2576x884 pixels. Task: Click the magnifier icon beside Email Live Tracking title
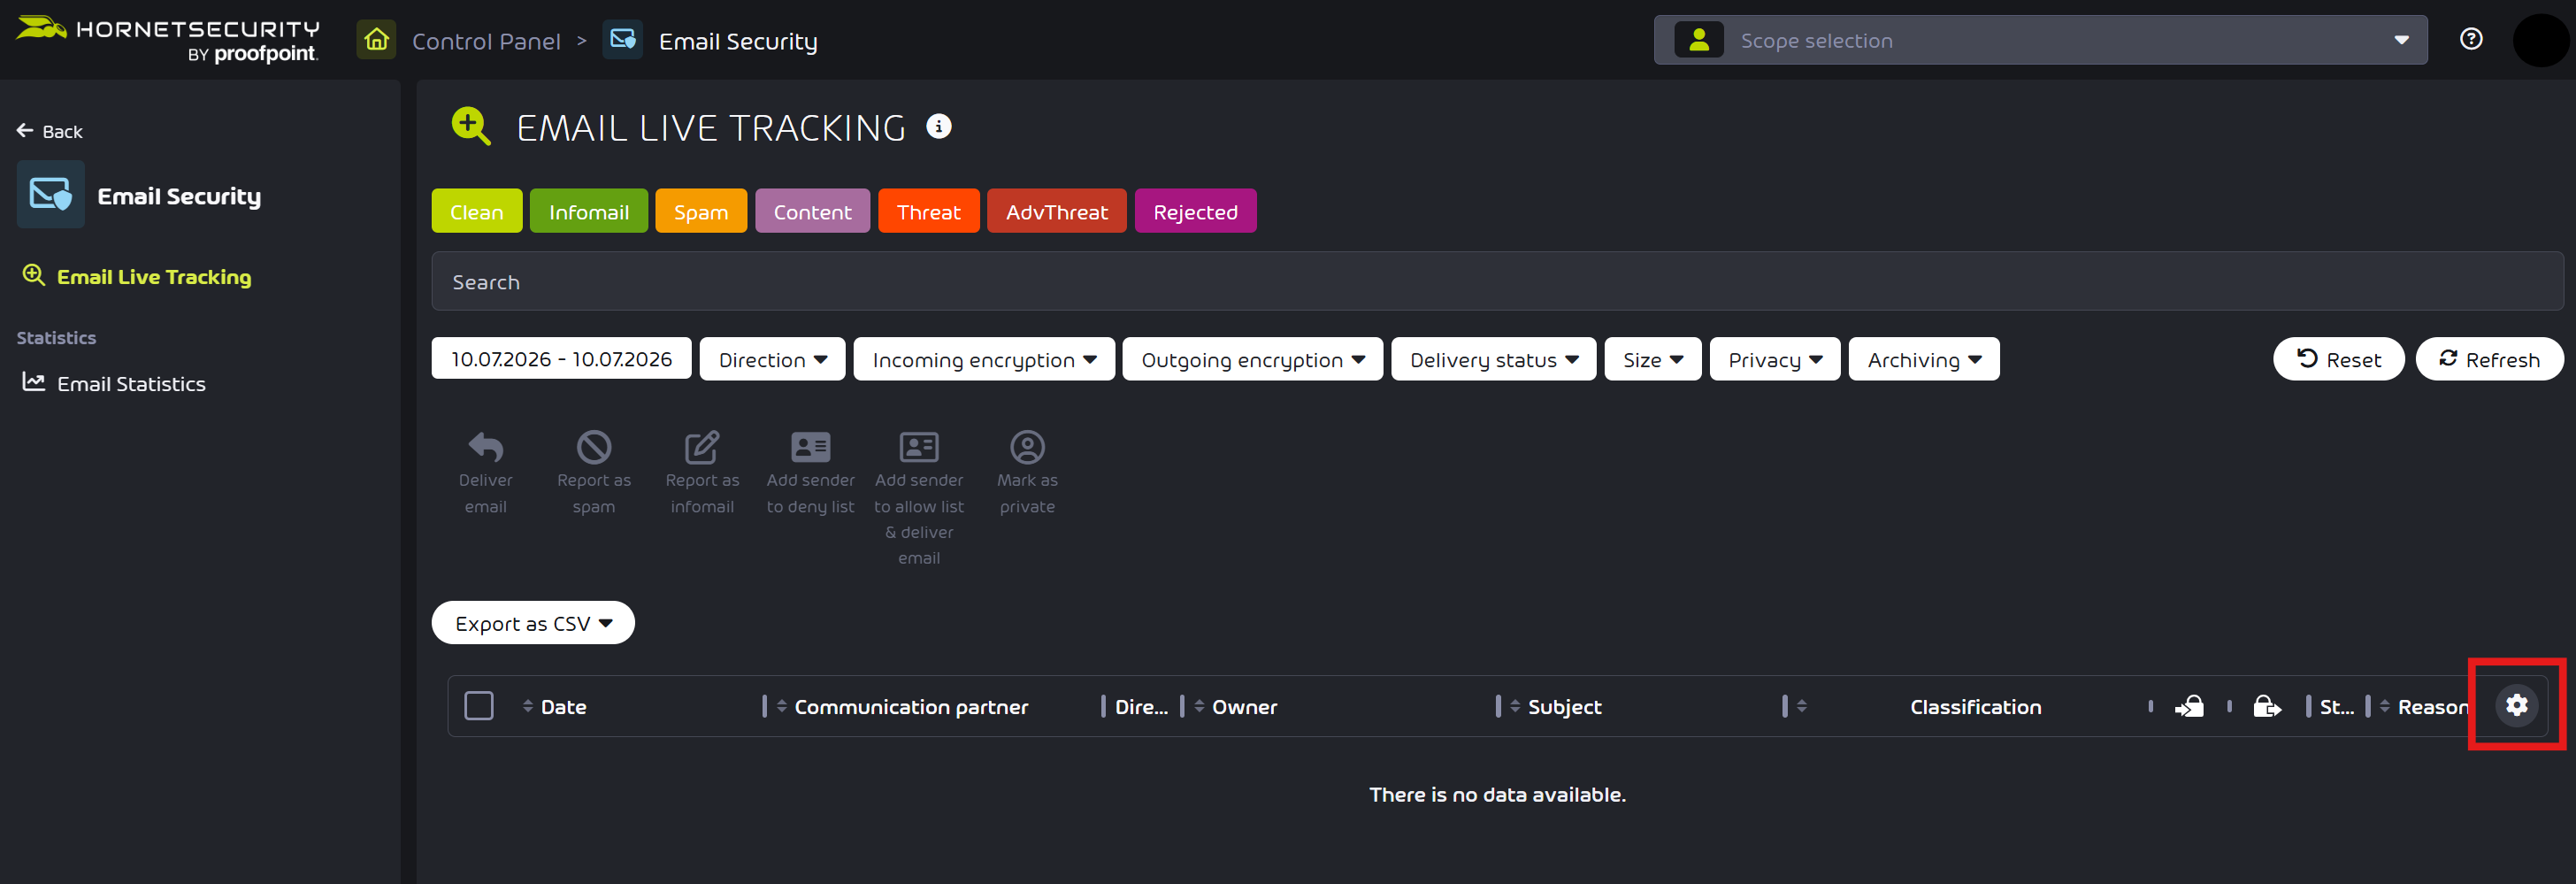coord(470,126)
